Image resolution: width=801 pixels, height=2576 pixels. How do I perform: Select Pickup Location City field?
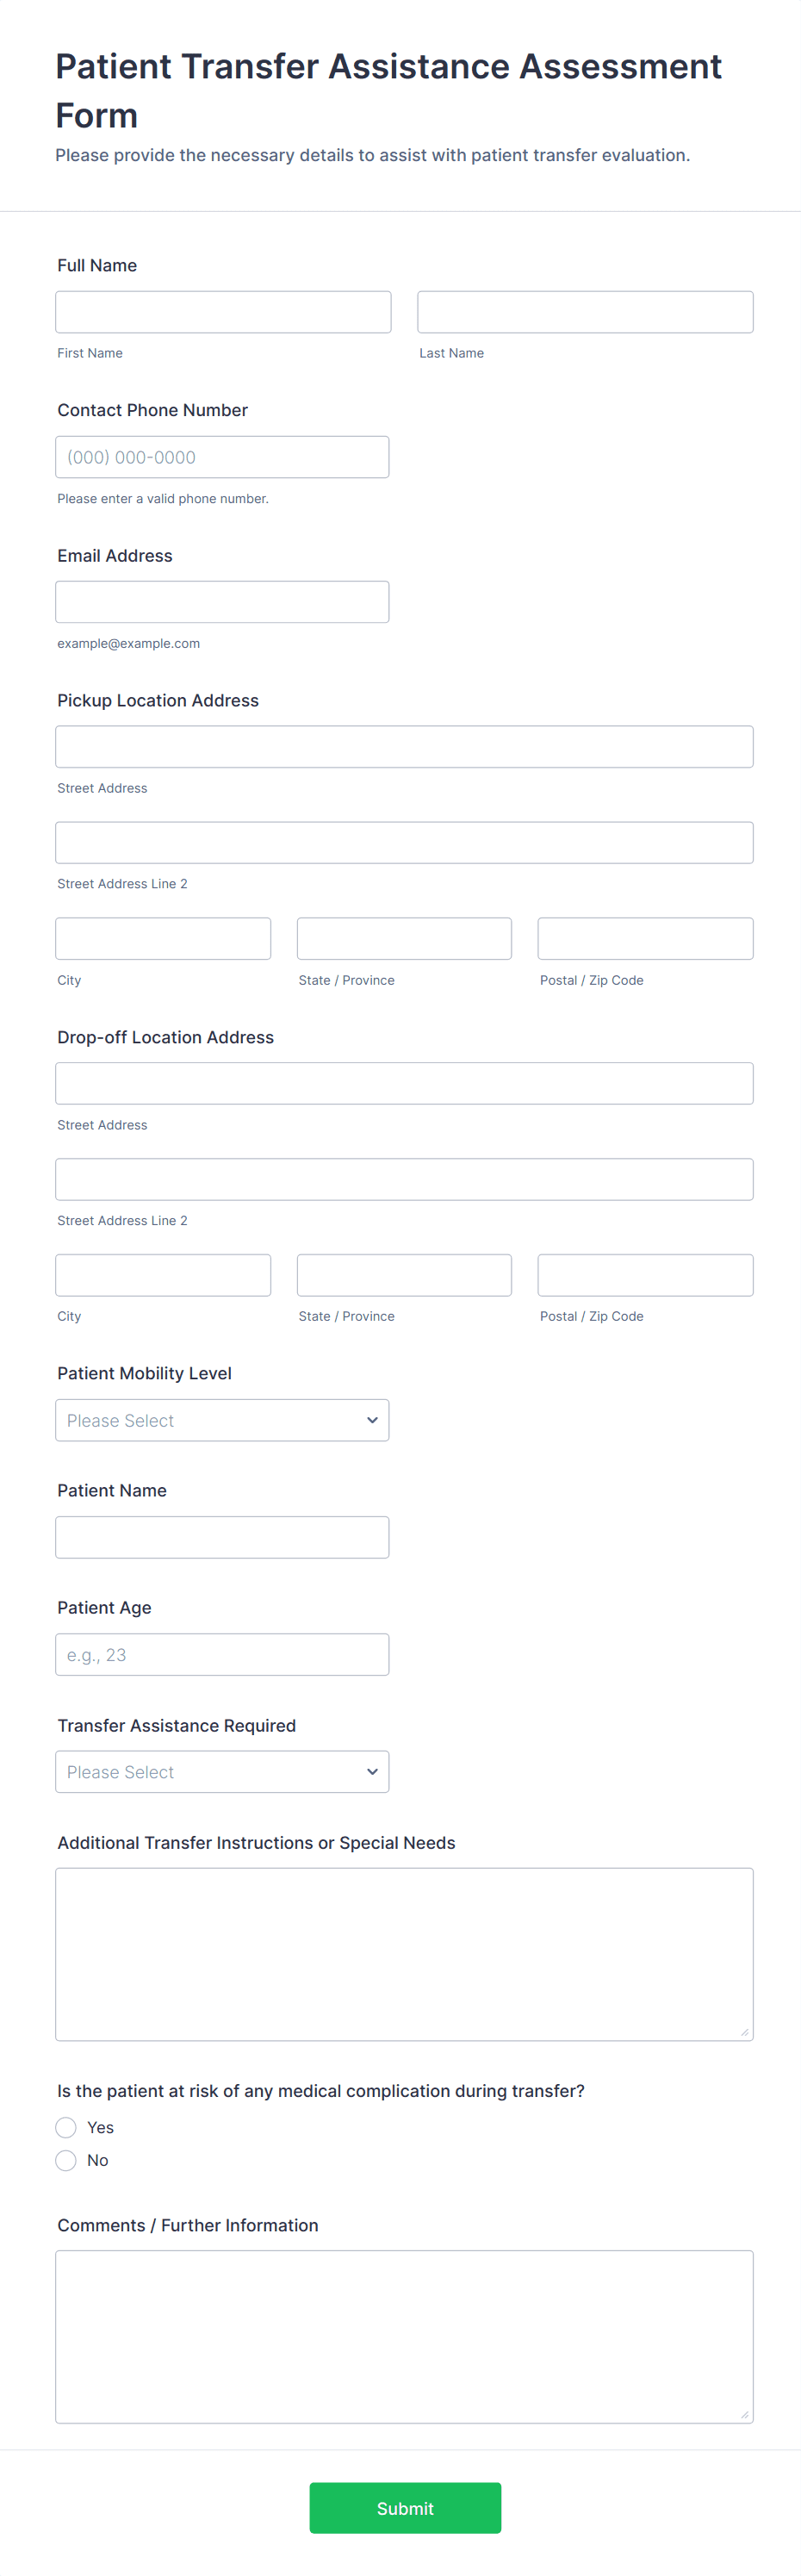pos(163,938)
